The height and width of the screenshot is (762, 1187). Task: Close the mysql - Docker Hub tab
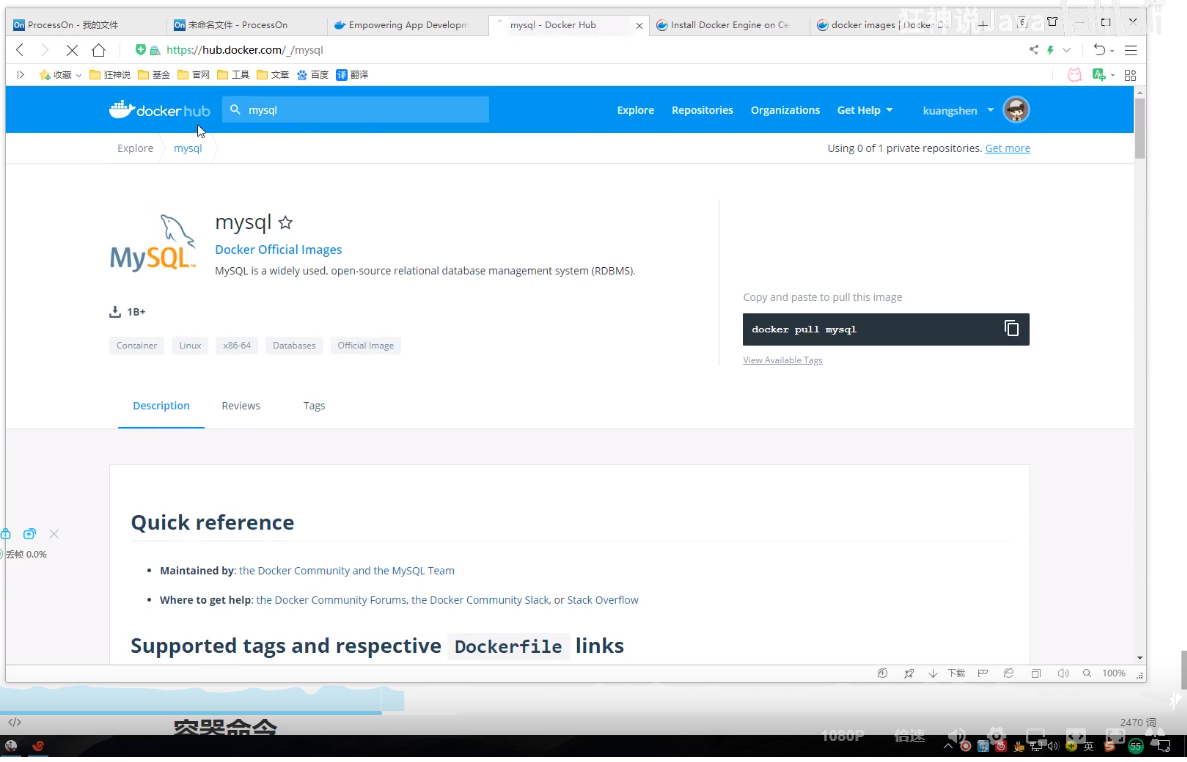[639, 25]
